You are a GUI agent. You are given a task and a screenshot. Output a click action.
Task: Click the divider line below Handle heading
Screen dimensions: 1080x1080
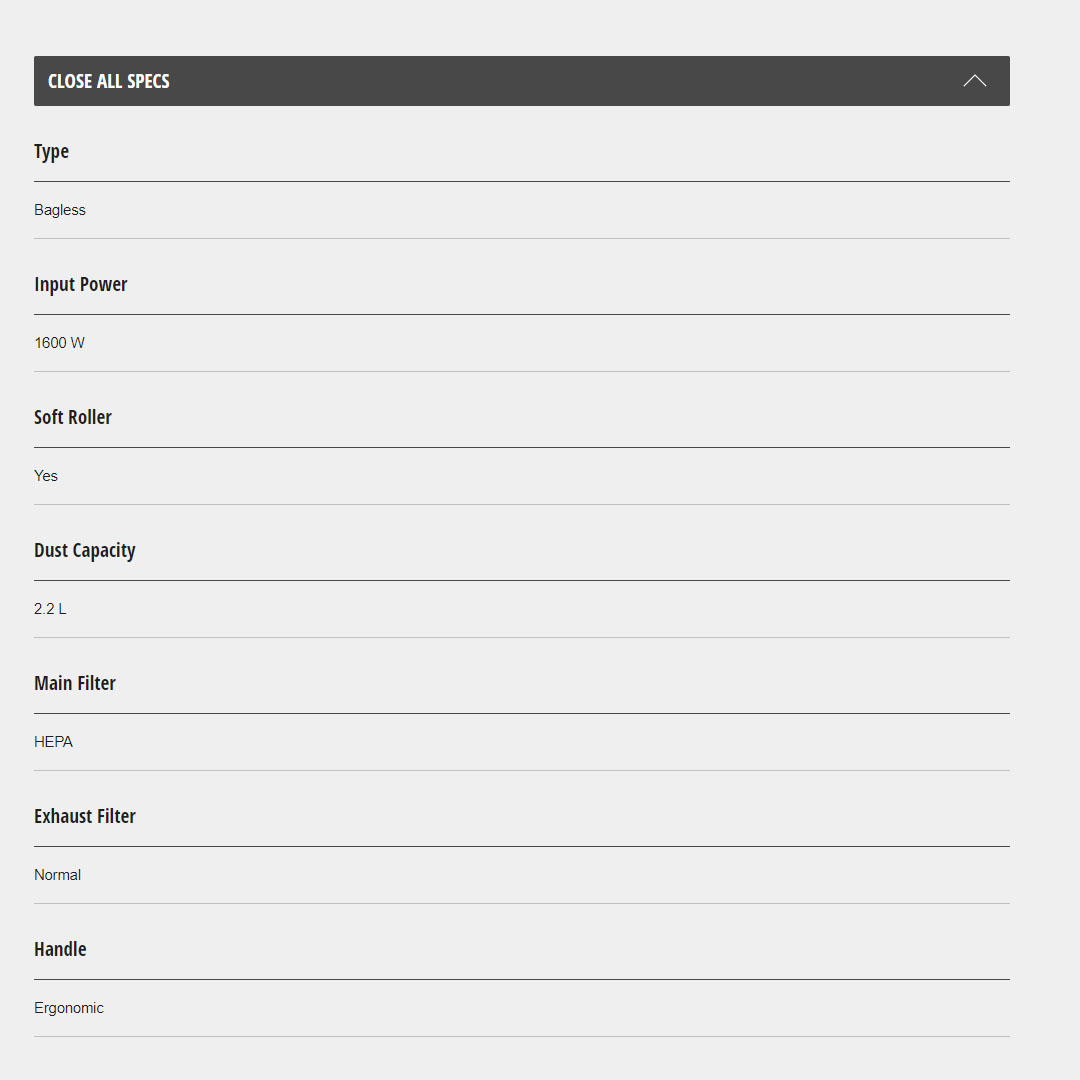pyautogui.click(x=522, y=979)
